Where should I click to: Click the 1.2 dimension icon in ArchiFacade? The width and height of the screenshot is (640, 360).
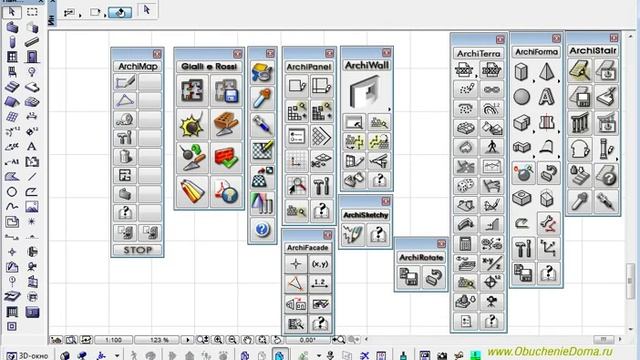click(320, 283)
